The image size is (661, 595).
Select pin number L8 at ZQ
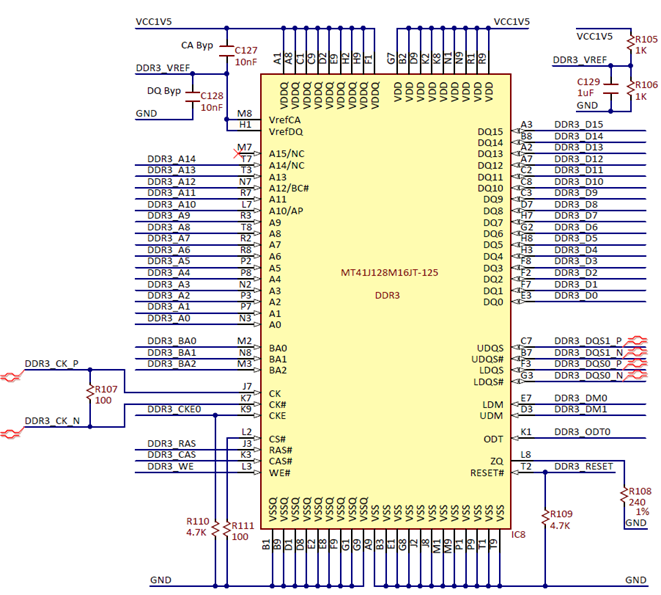[x=526, y=455]
